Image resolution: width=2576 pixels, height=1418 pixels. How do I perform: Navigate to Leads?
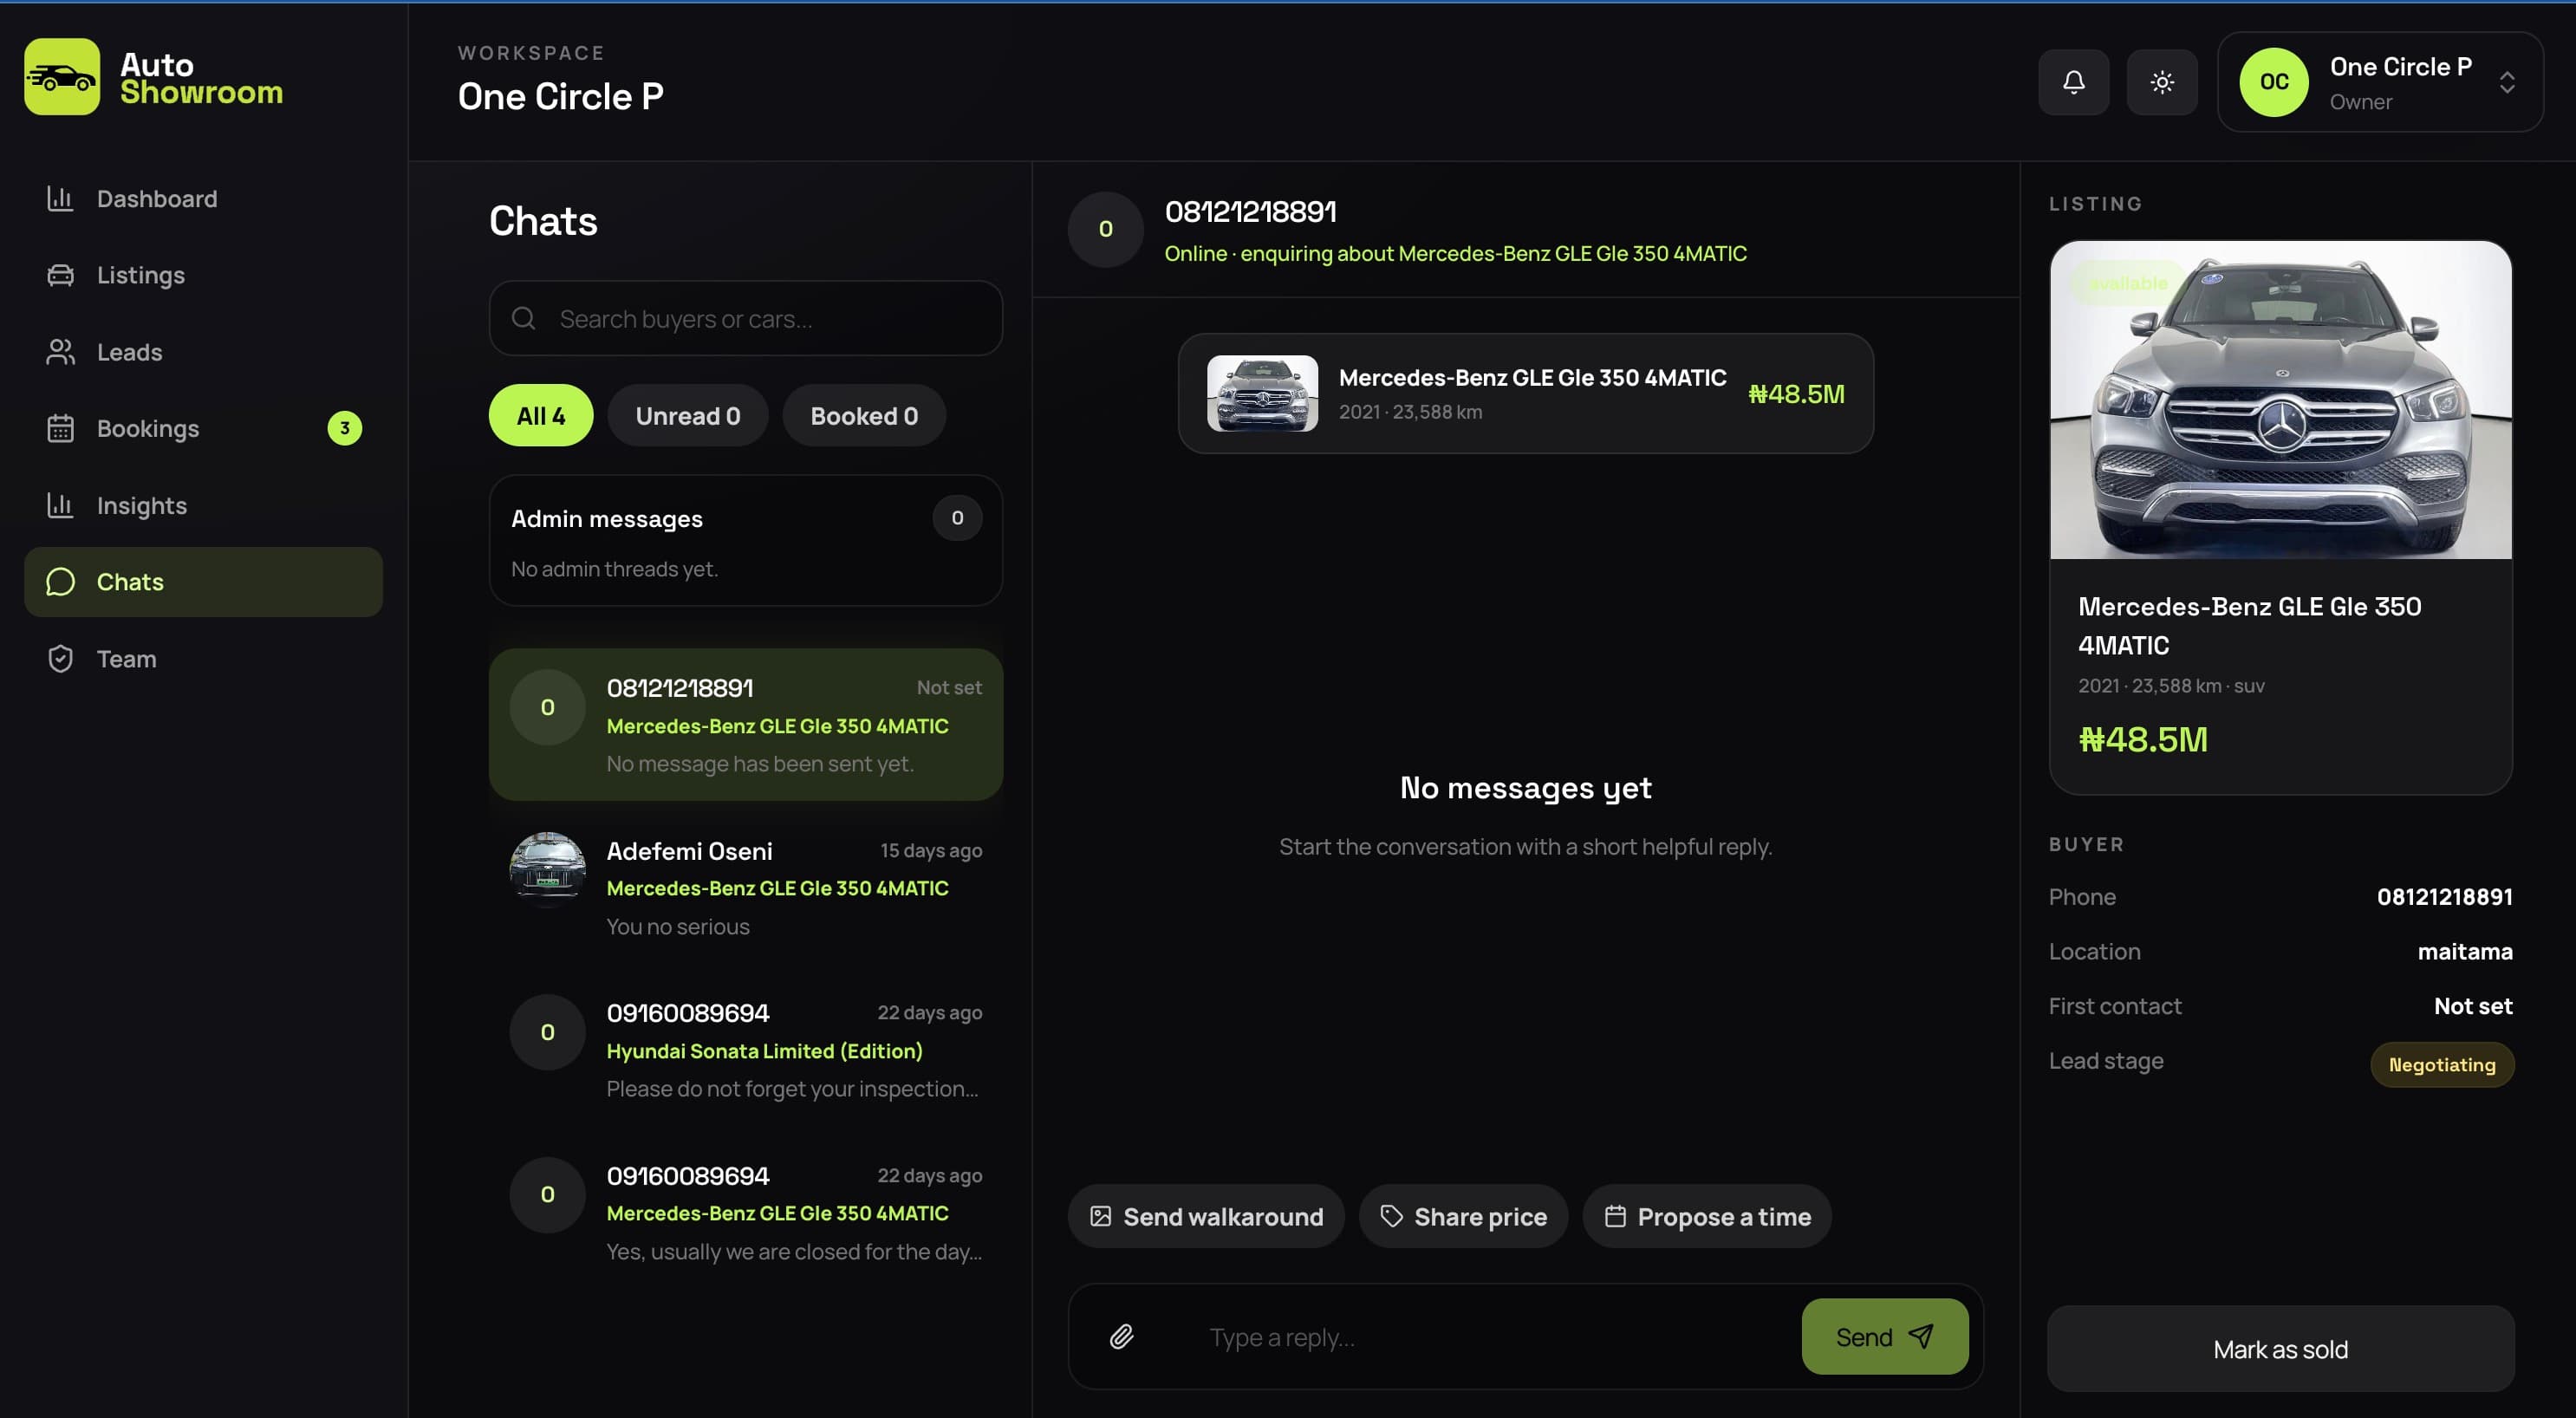203,352
